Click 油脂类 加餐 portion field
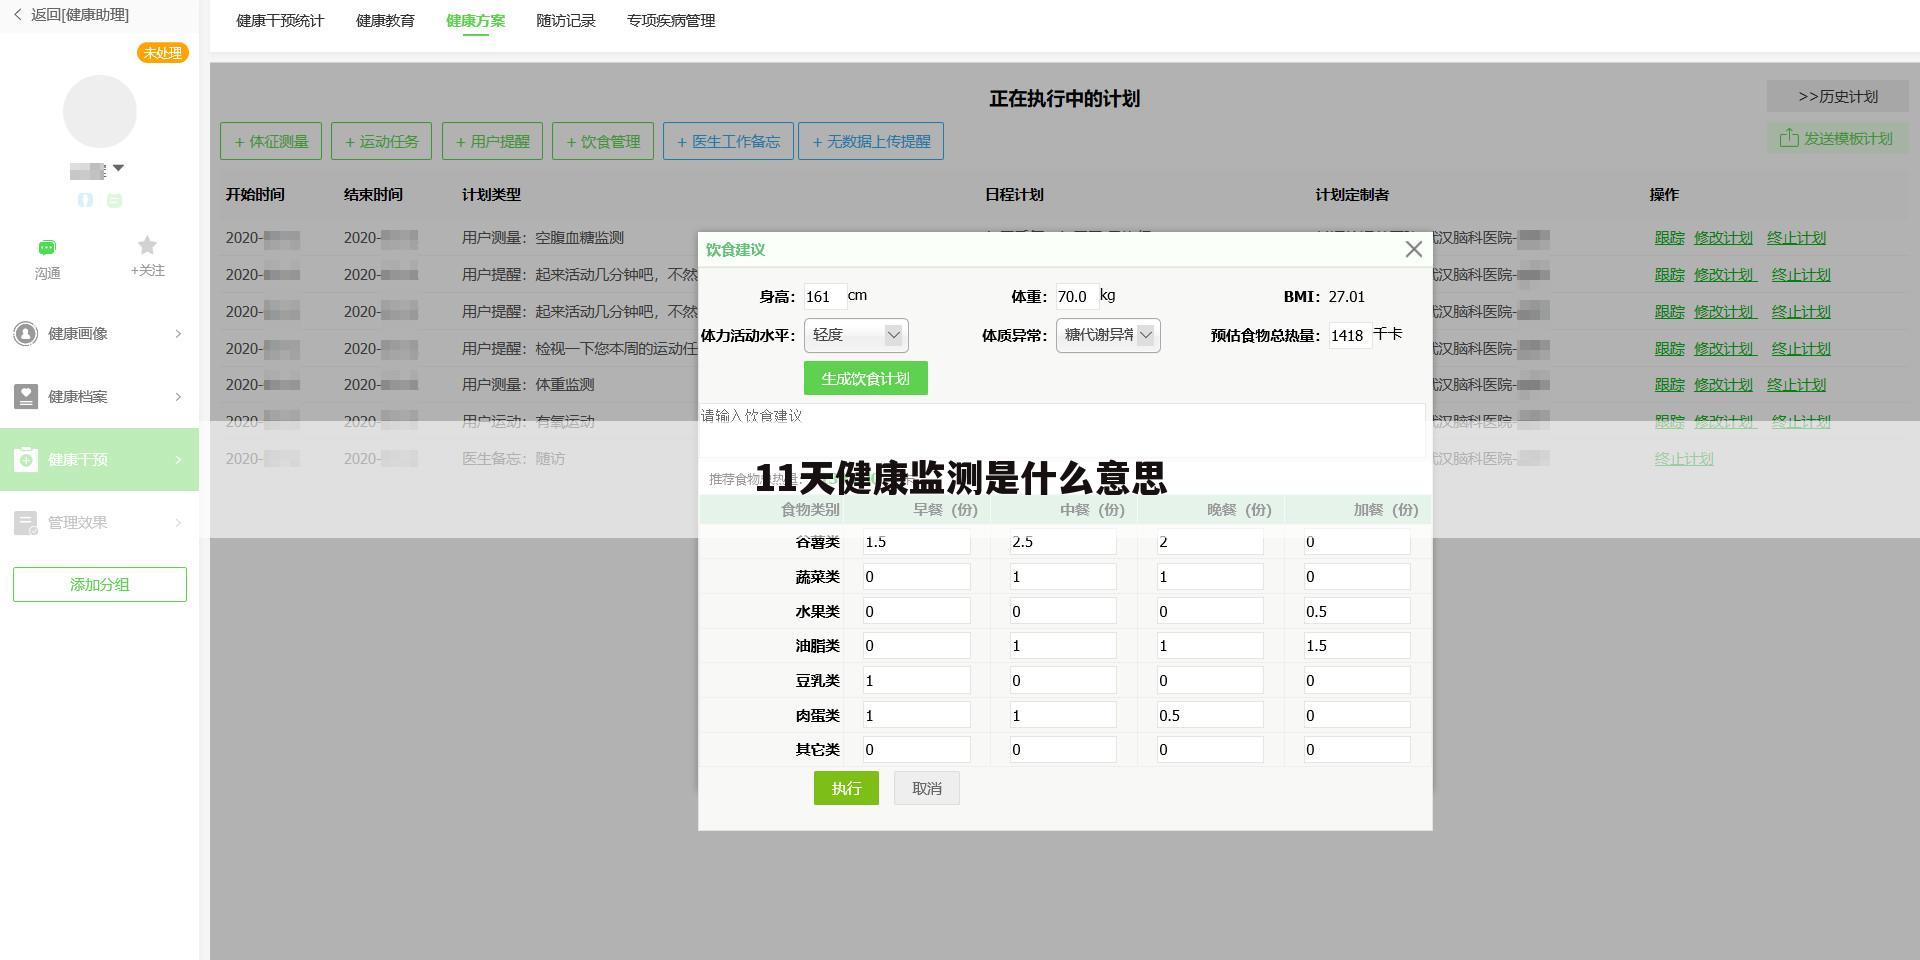The height and width of the screenshot is (960, 1920). click(x=1357, y=645)
